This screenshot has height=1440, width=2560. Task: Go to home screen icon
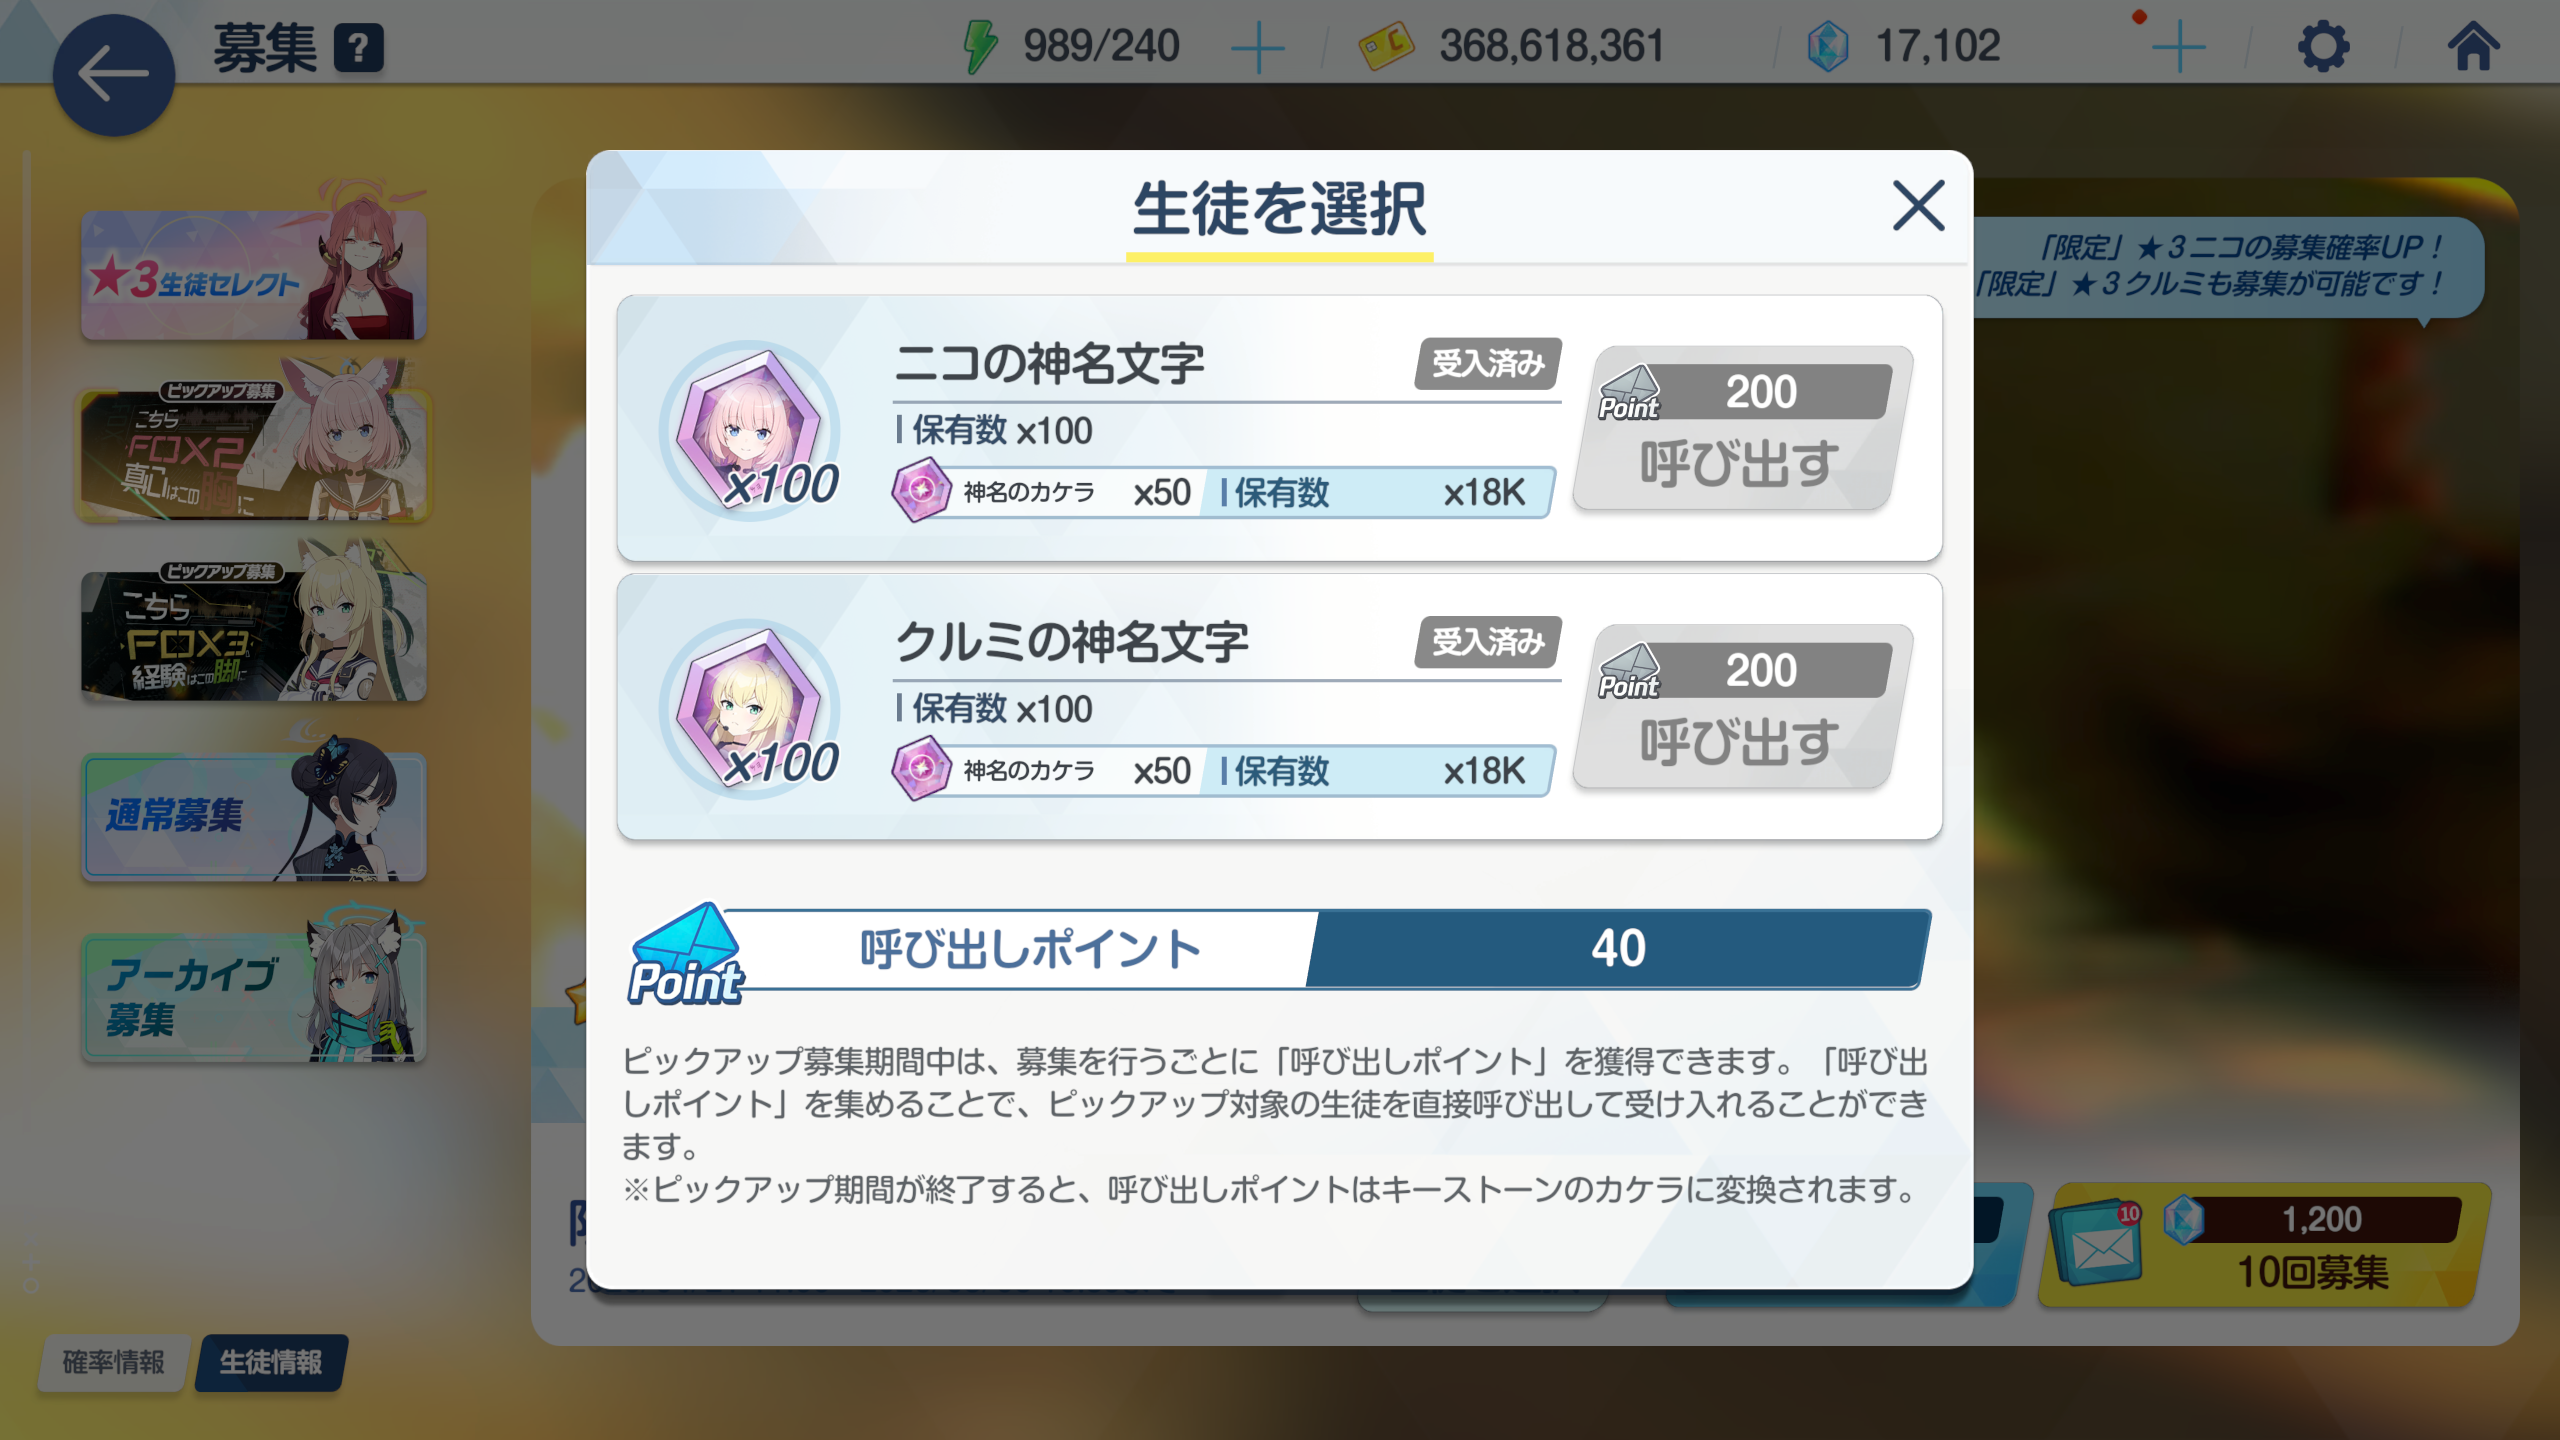coord(2473,47)
